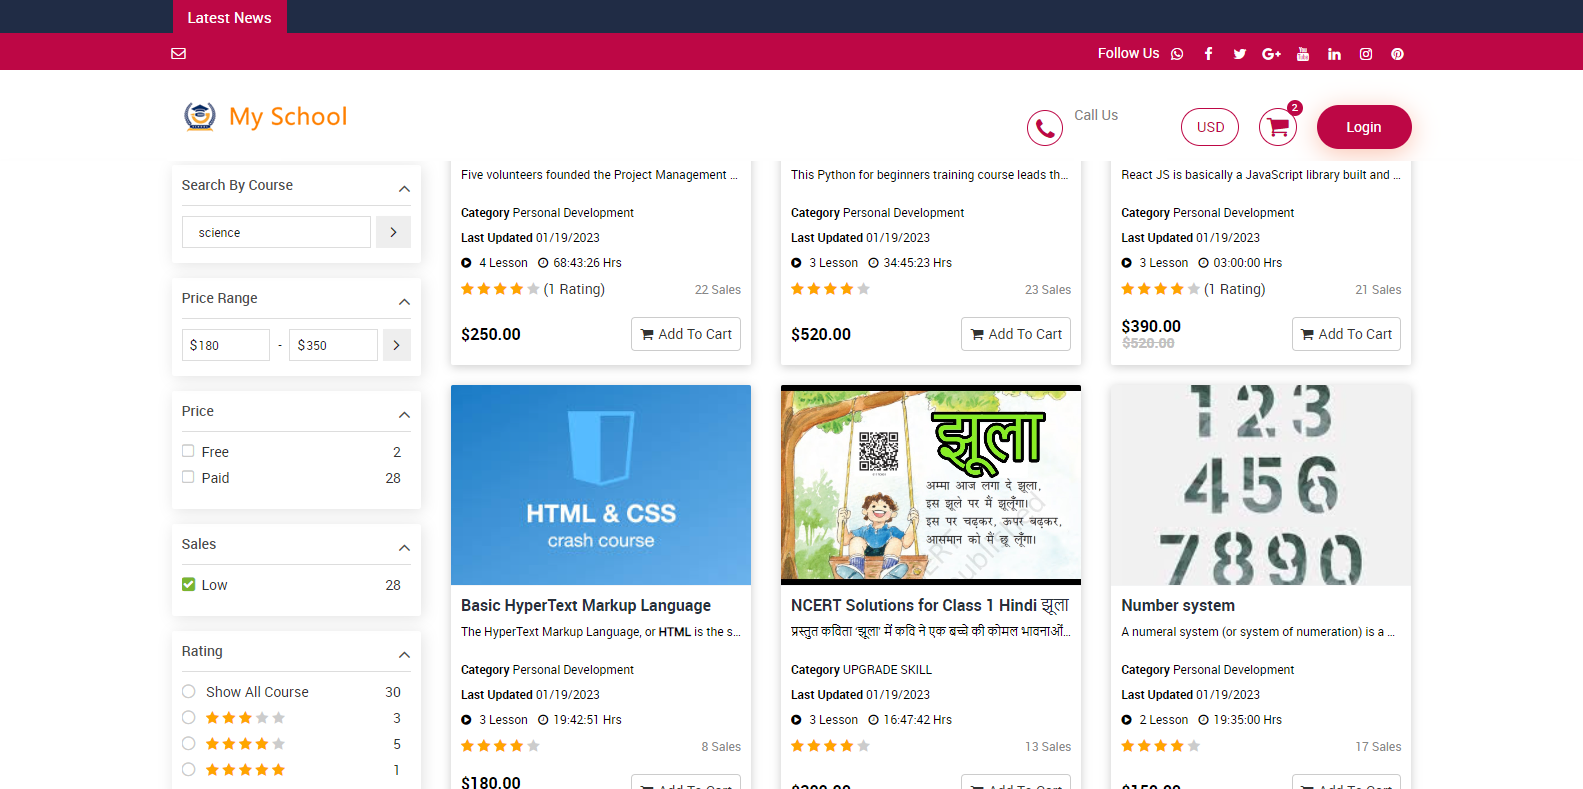
Task: Open the Facebook page icon
Action: 1208,54
